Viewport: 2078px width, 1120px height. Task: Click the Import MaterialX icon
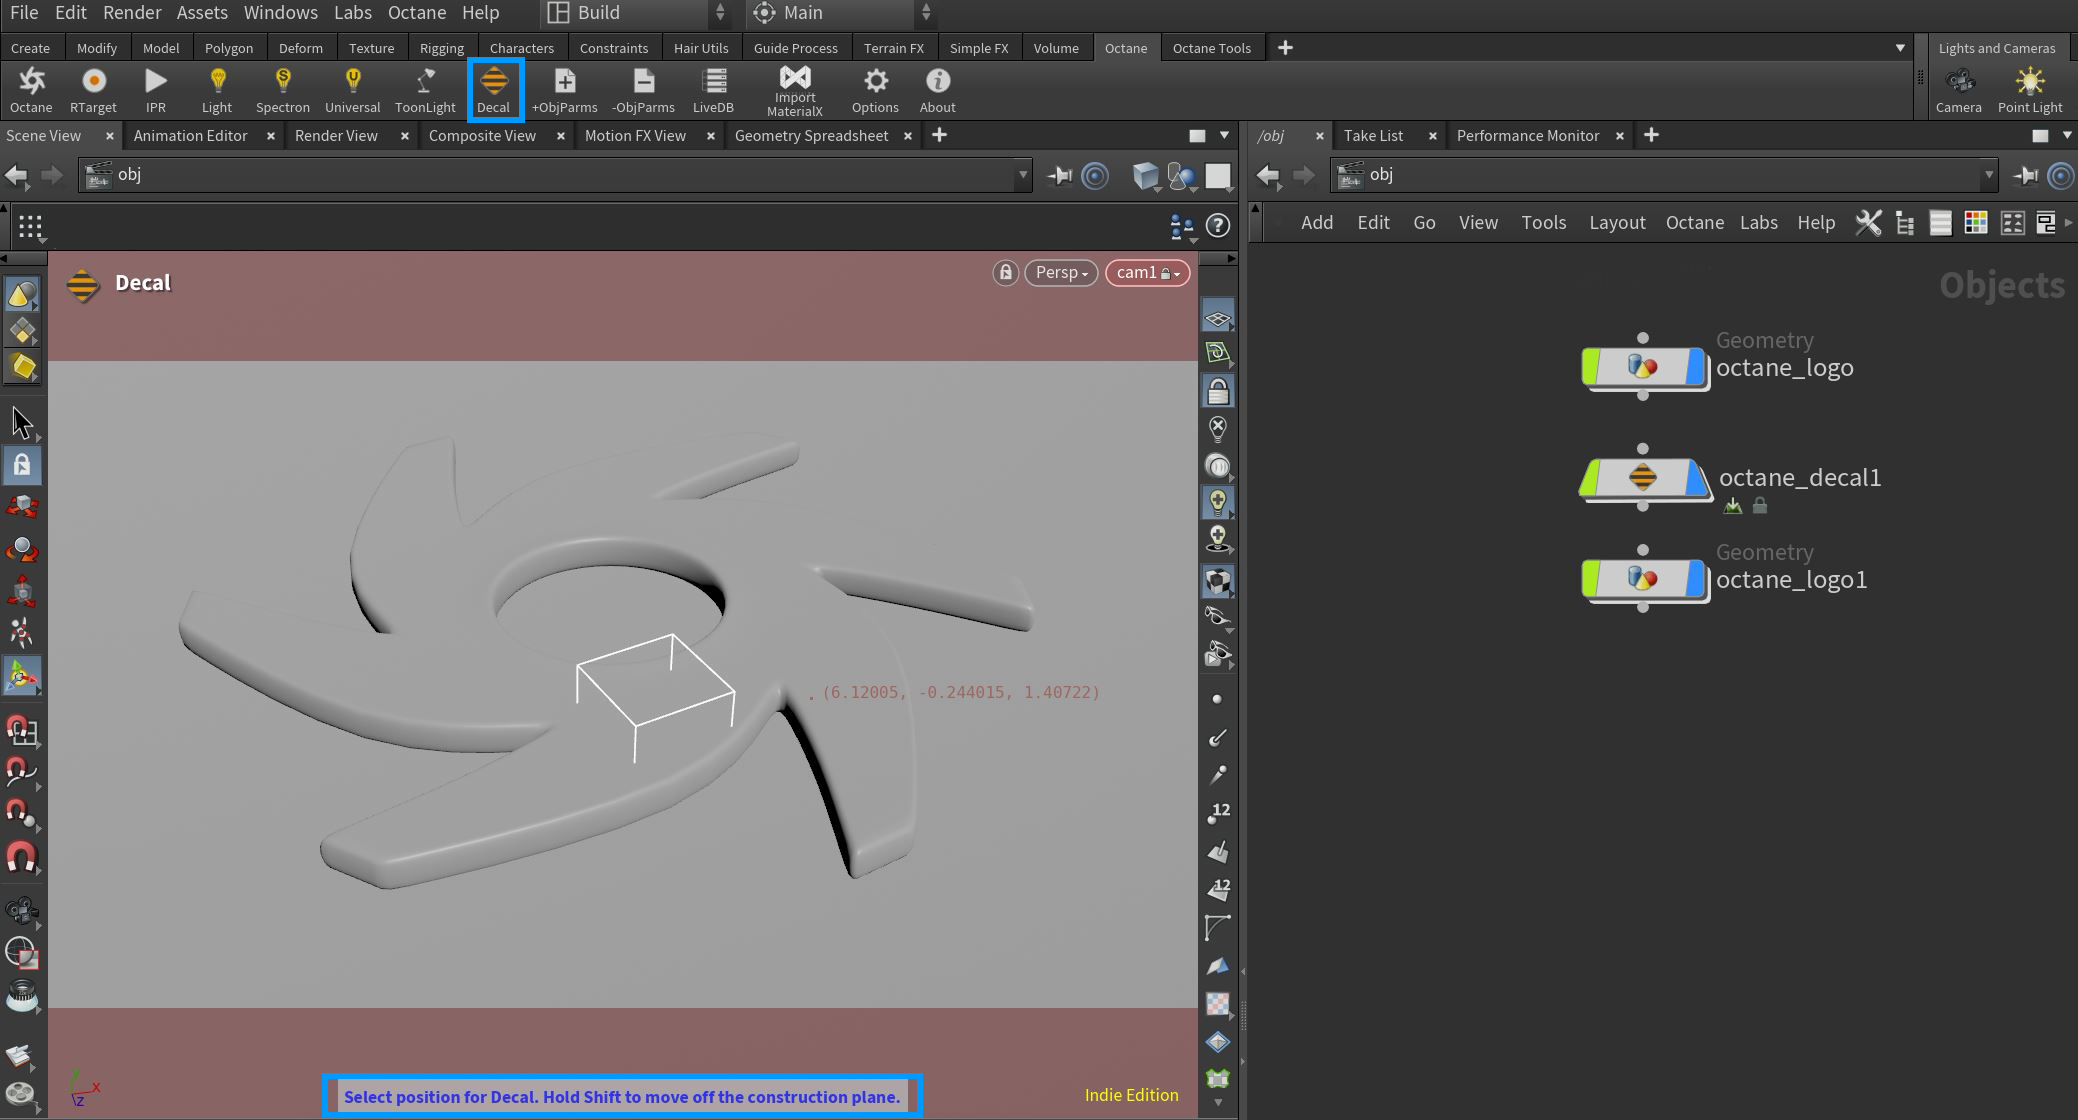click(795, 78)
